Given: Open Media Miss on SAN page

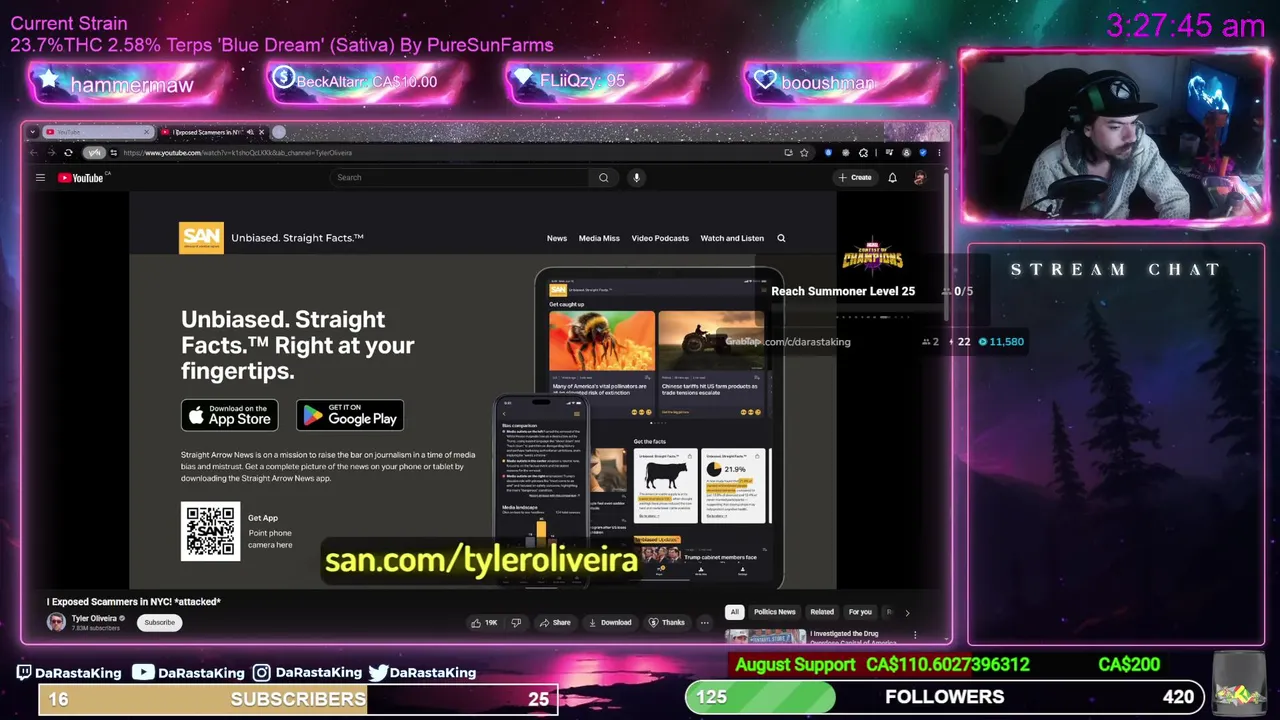Looking at the screenshot, I should pyautogui.click(x=599, y=238).
